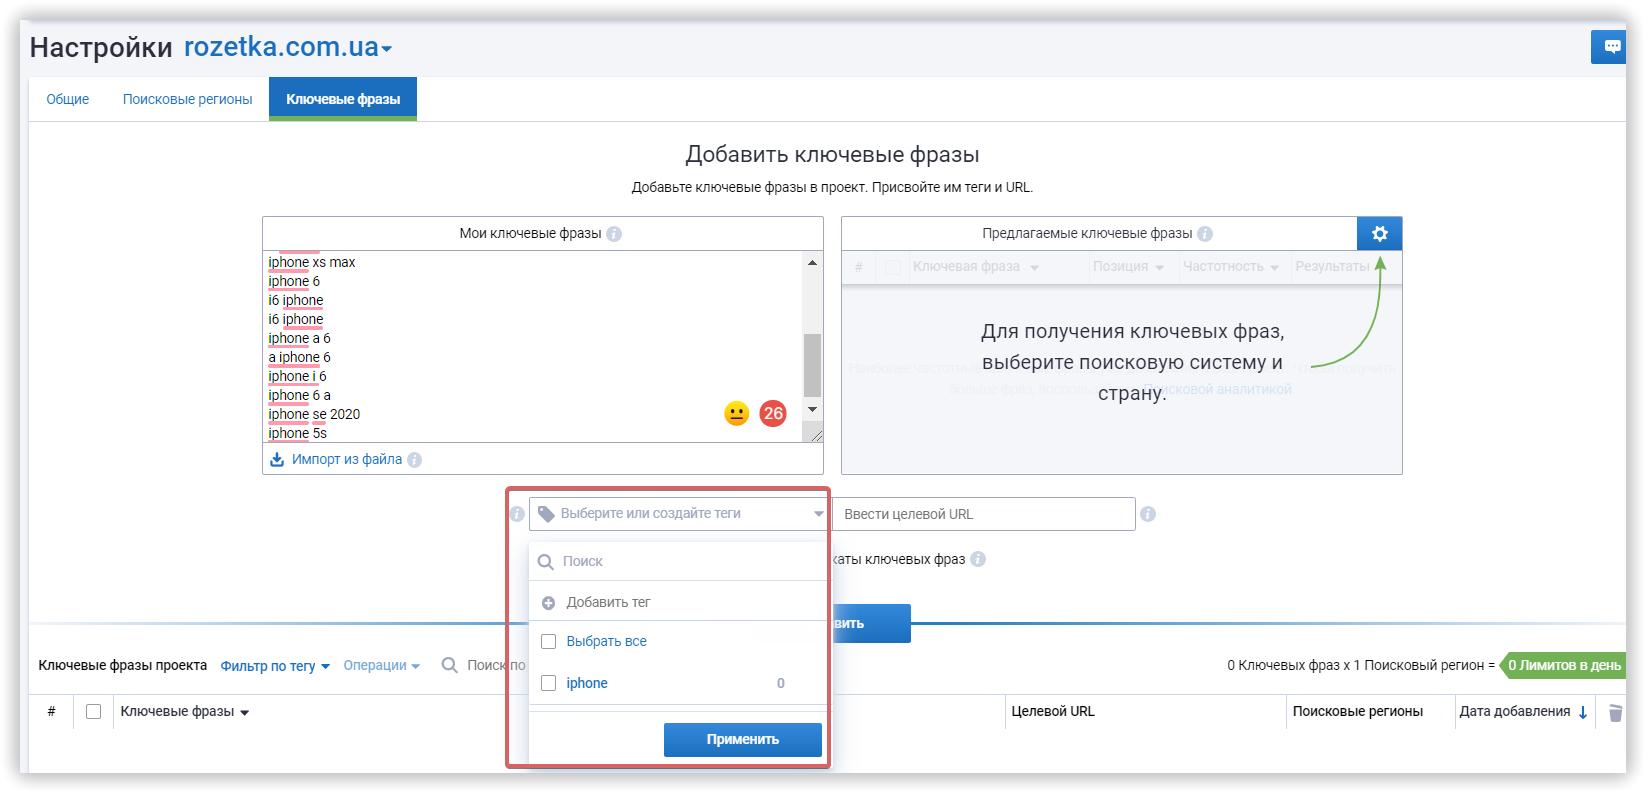Click the Применить button

pos(743,739)
